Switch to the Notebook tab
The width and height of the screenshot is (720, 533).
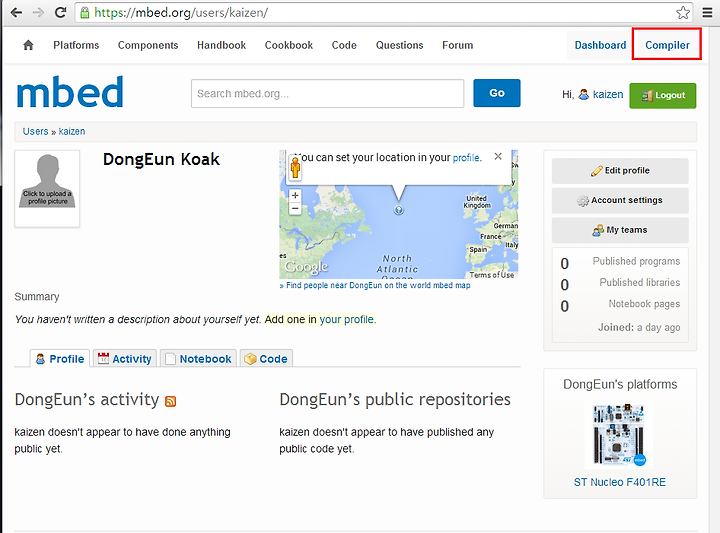198,359
